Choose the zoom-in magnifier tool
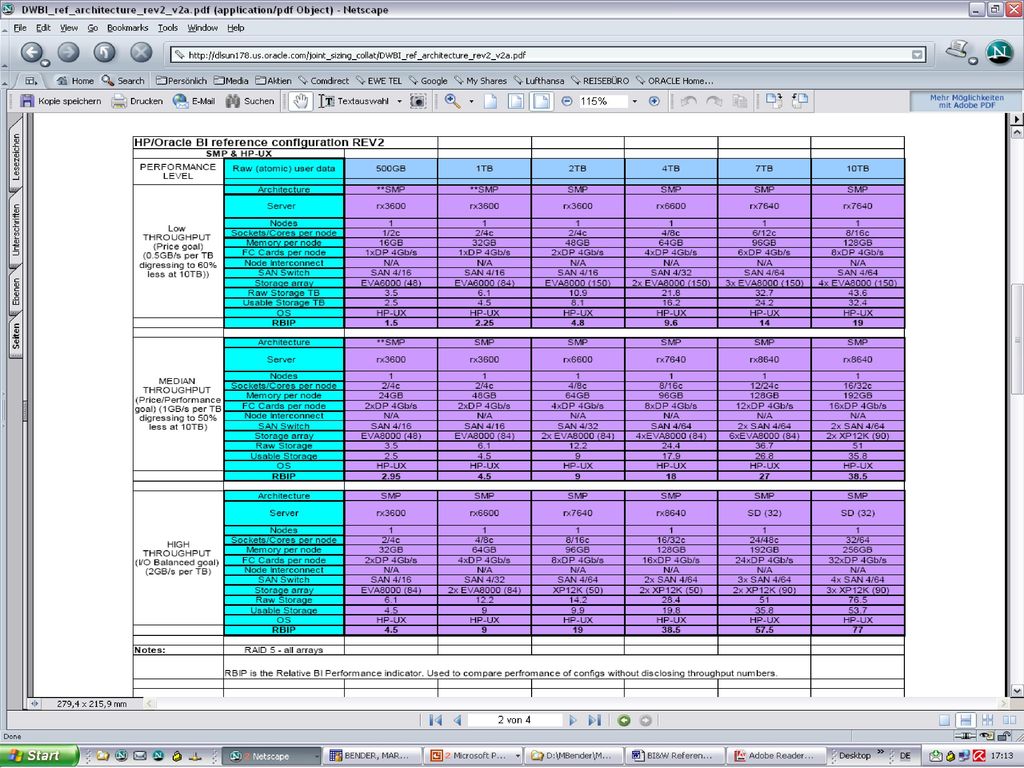The image size is (1024, 768). click(x=452, y=101)
